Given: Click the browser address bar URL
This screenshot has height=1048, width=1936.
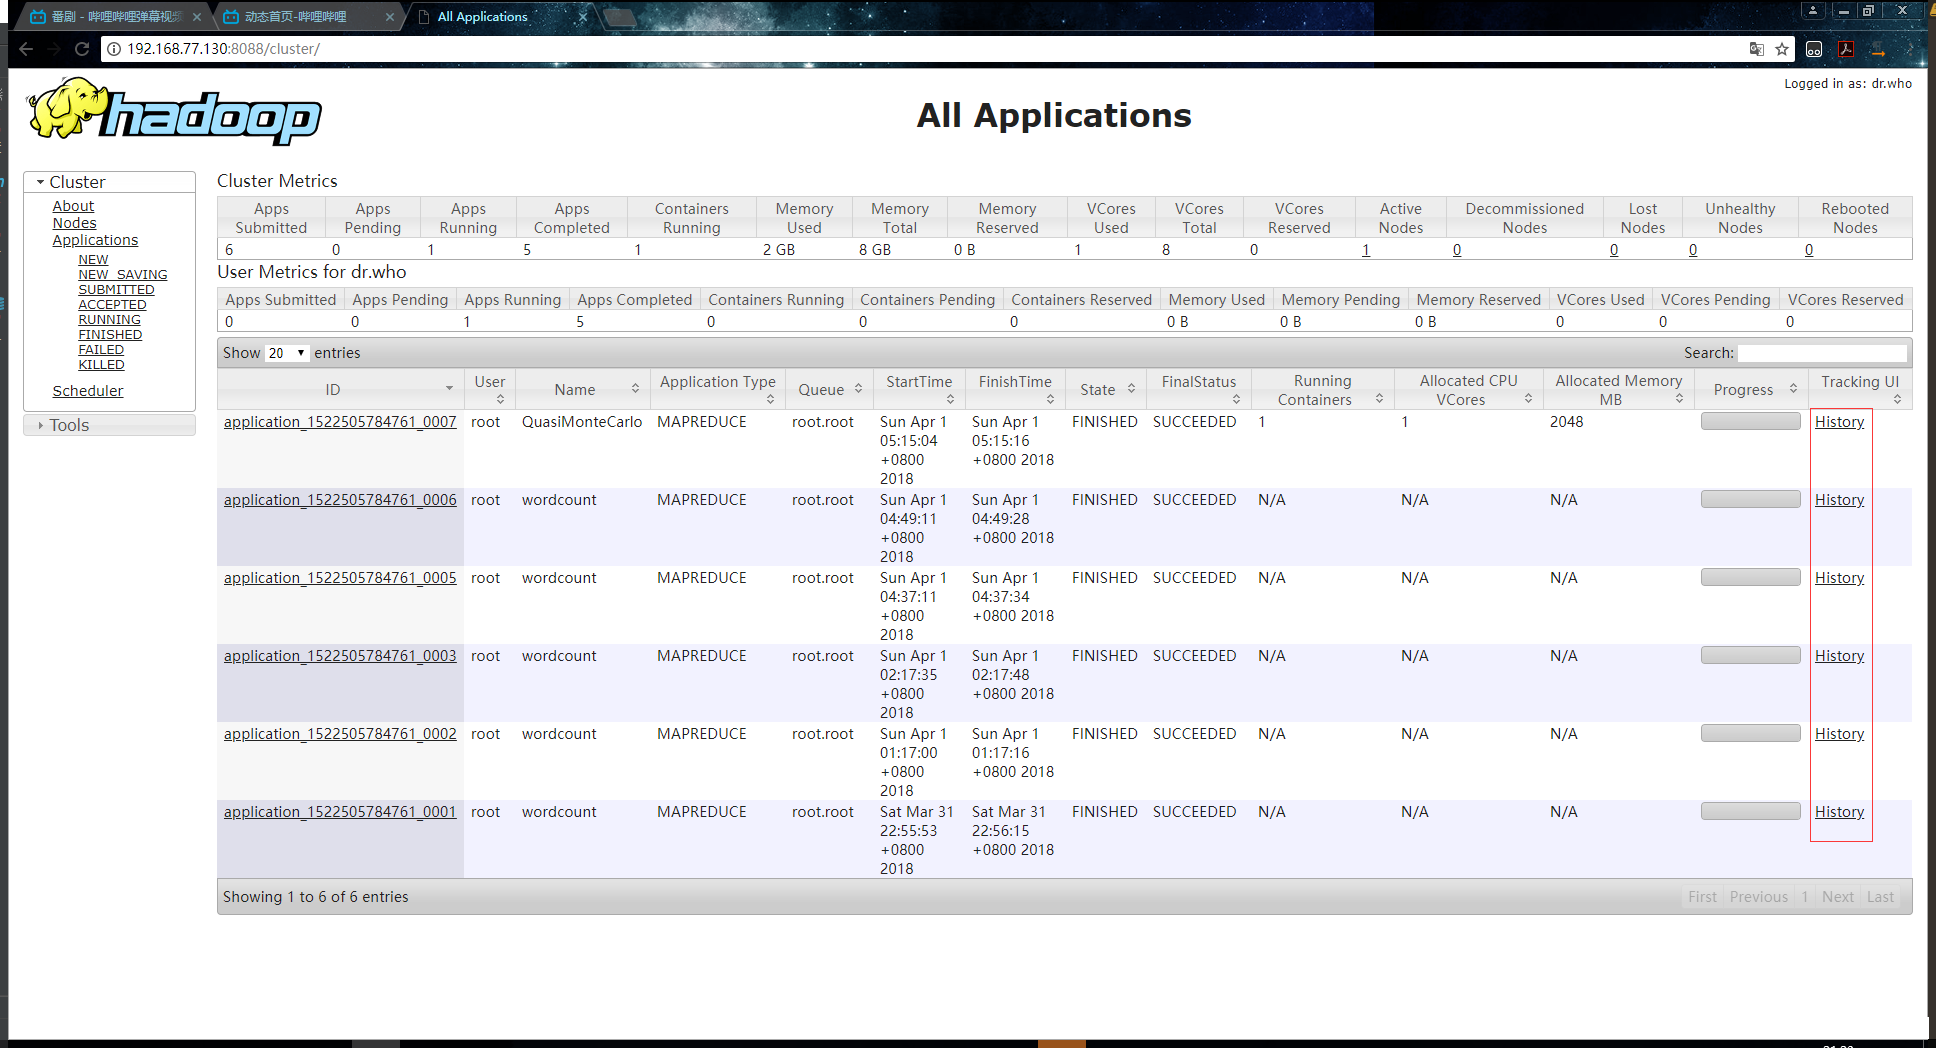Looking at the screenshot, I should [x=223, y=49].
